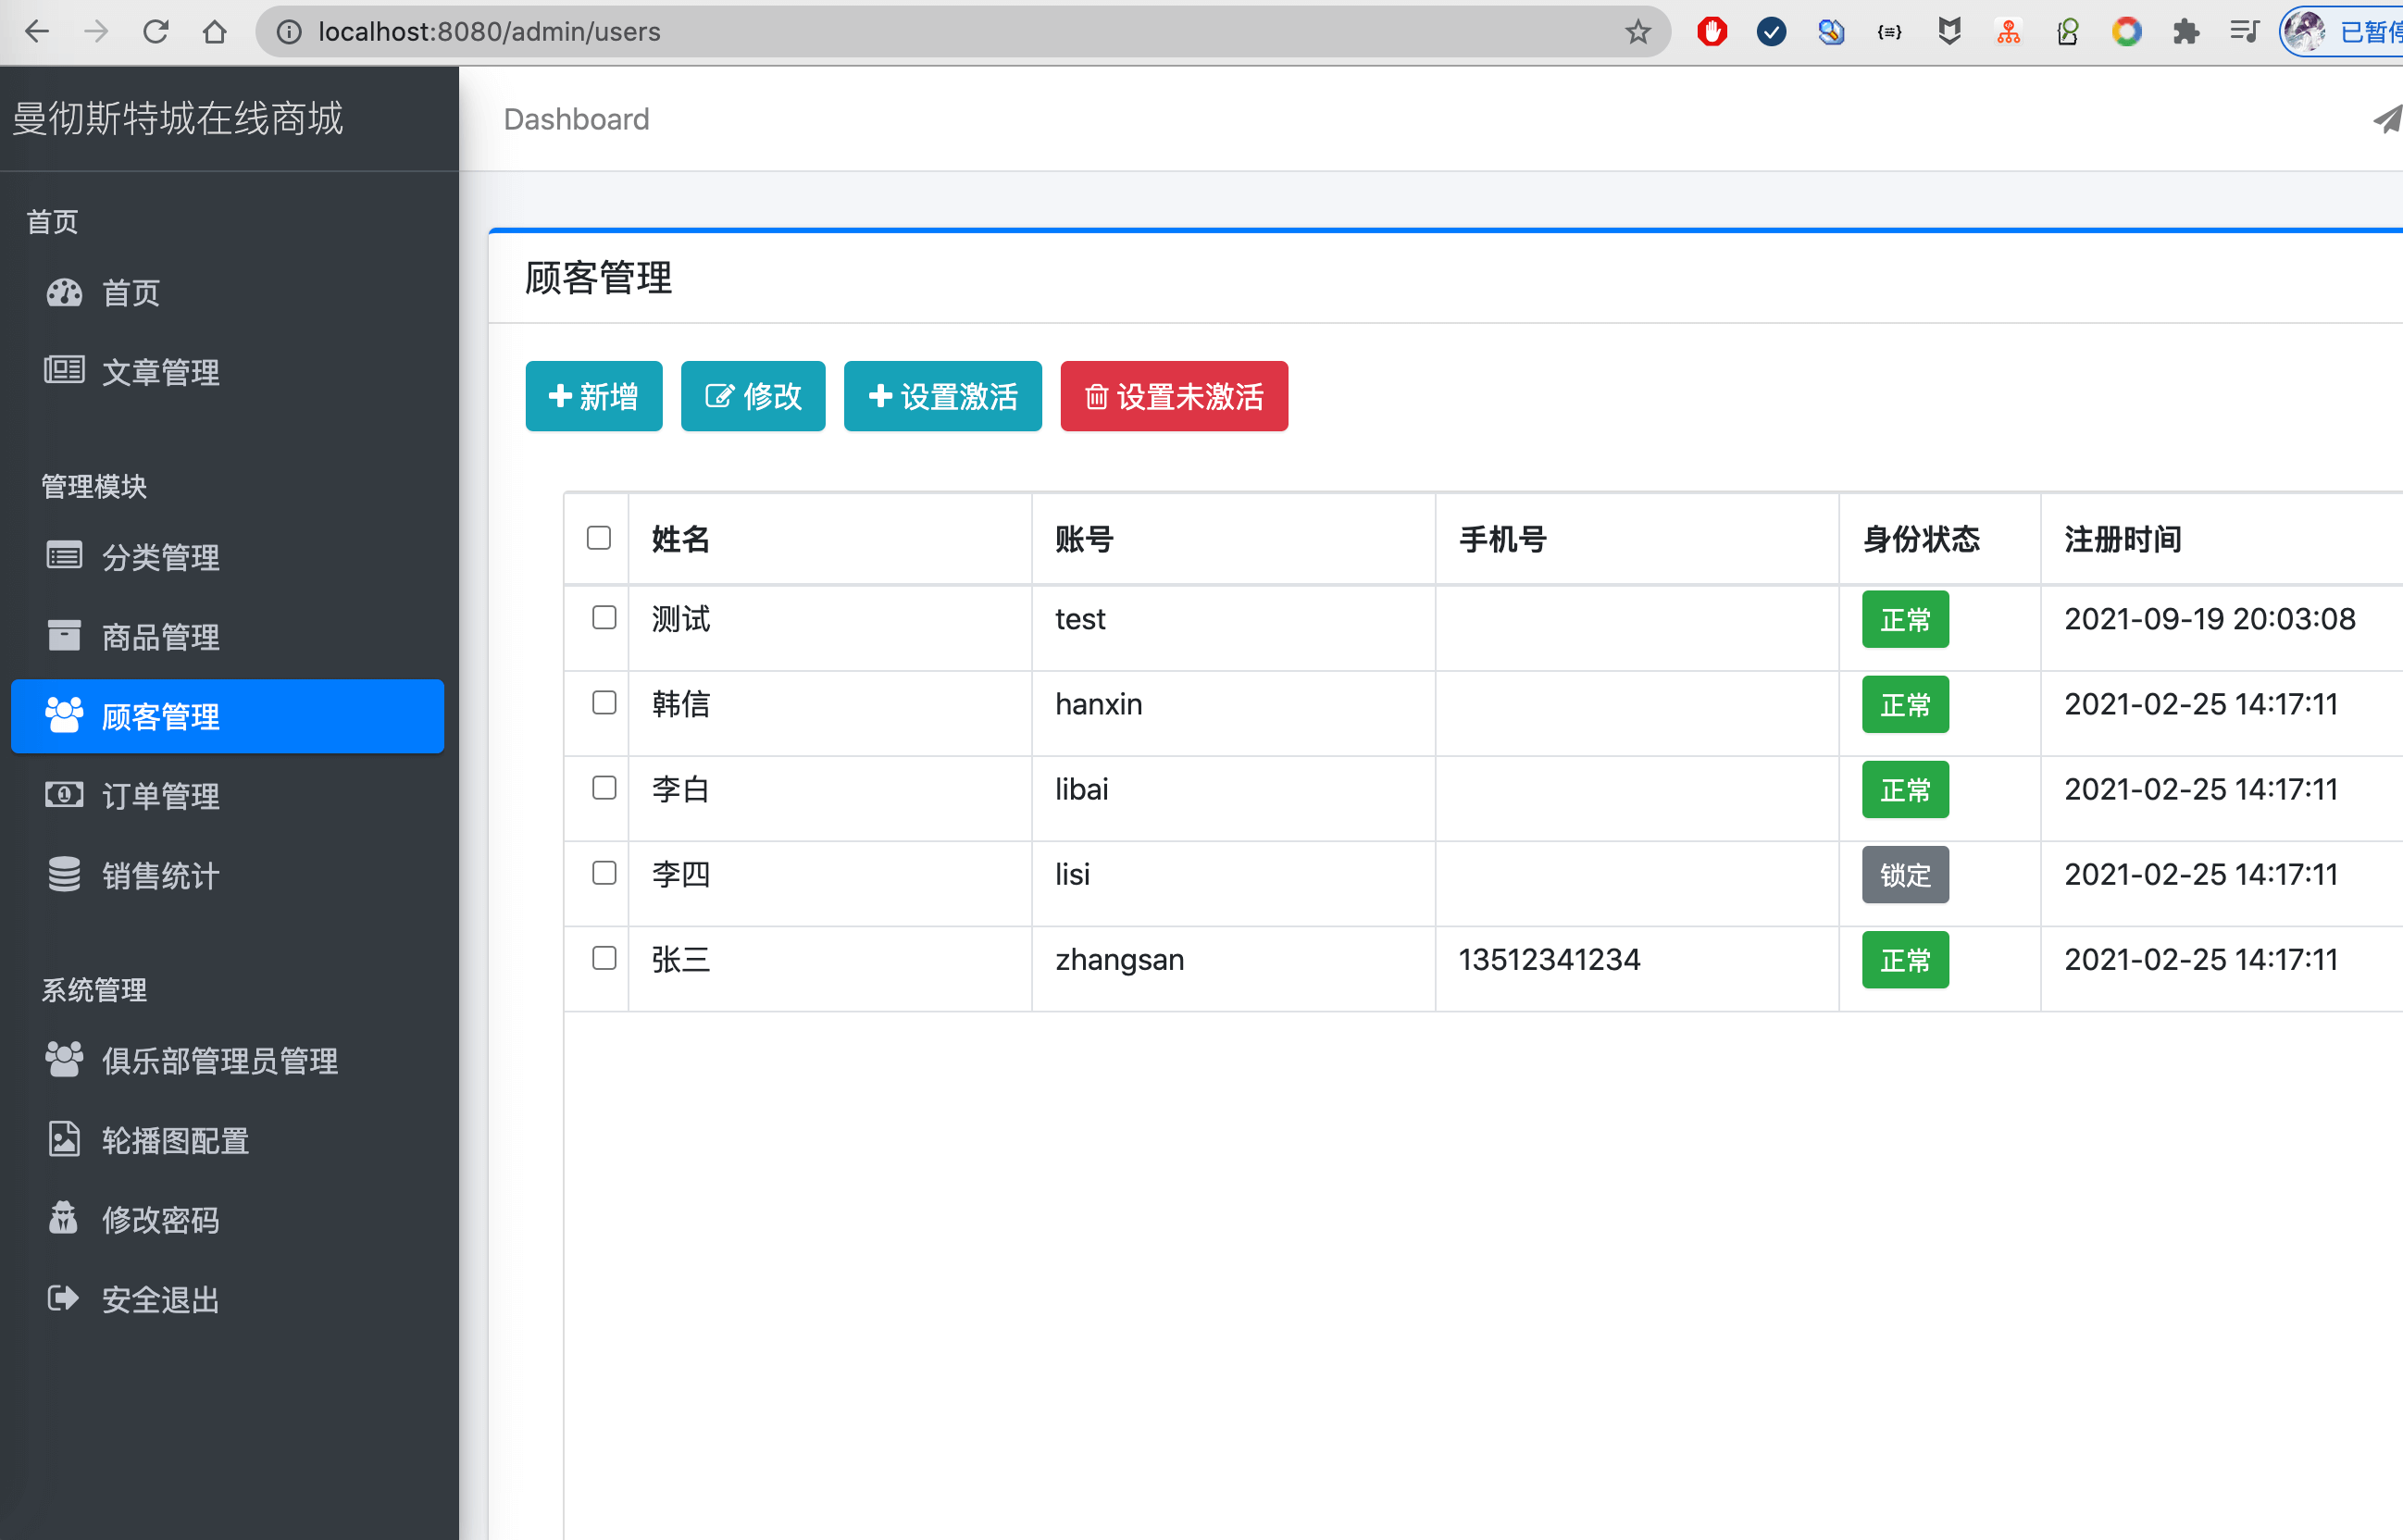This screenshot has width=2403, height=1540.
Task: Click the 修改 edit button
Action: pos(753,396)
